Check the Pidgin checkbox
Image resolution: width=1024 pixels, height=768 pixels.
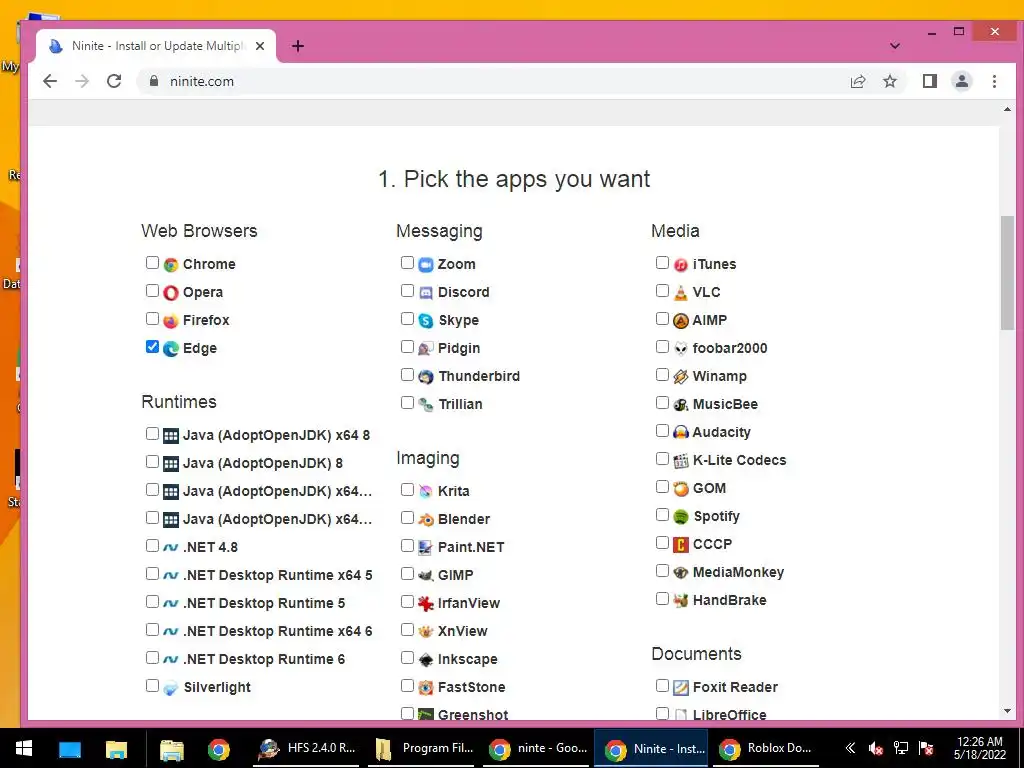(x=407, y=347)
